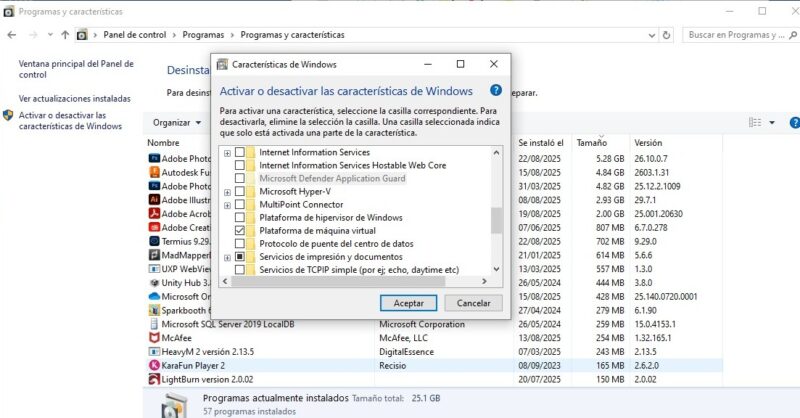Select the LightBurn version 2.0.02 row
Viewport: 800px width, 418px height.
435,379
